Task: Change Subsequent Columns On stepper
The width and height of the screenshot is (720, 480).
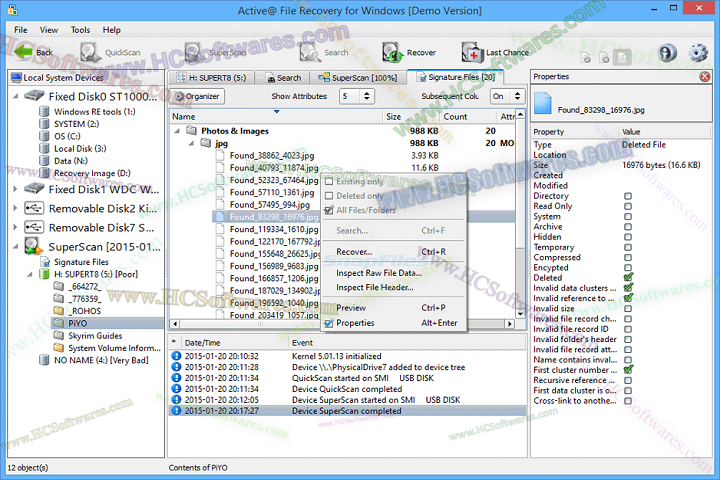Action: coord(518,96)
